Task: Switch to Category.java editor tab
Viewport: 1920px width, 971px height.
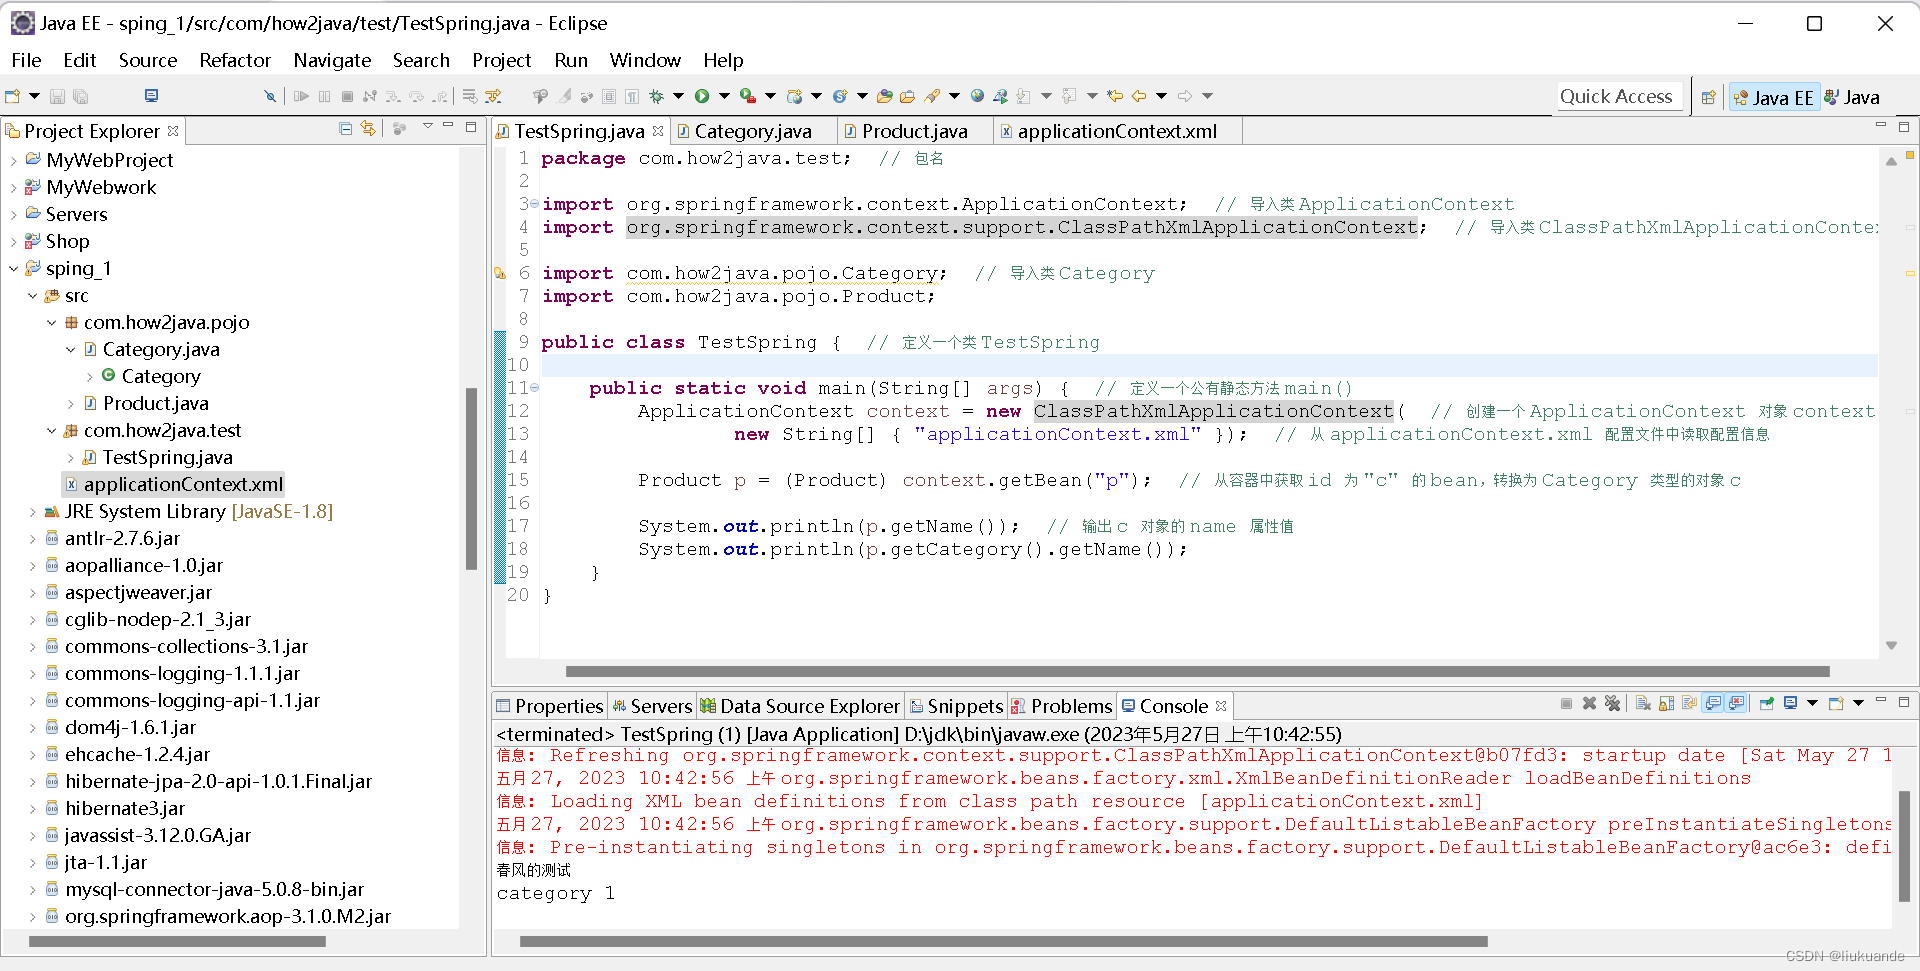Action: click(753, 131)
